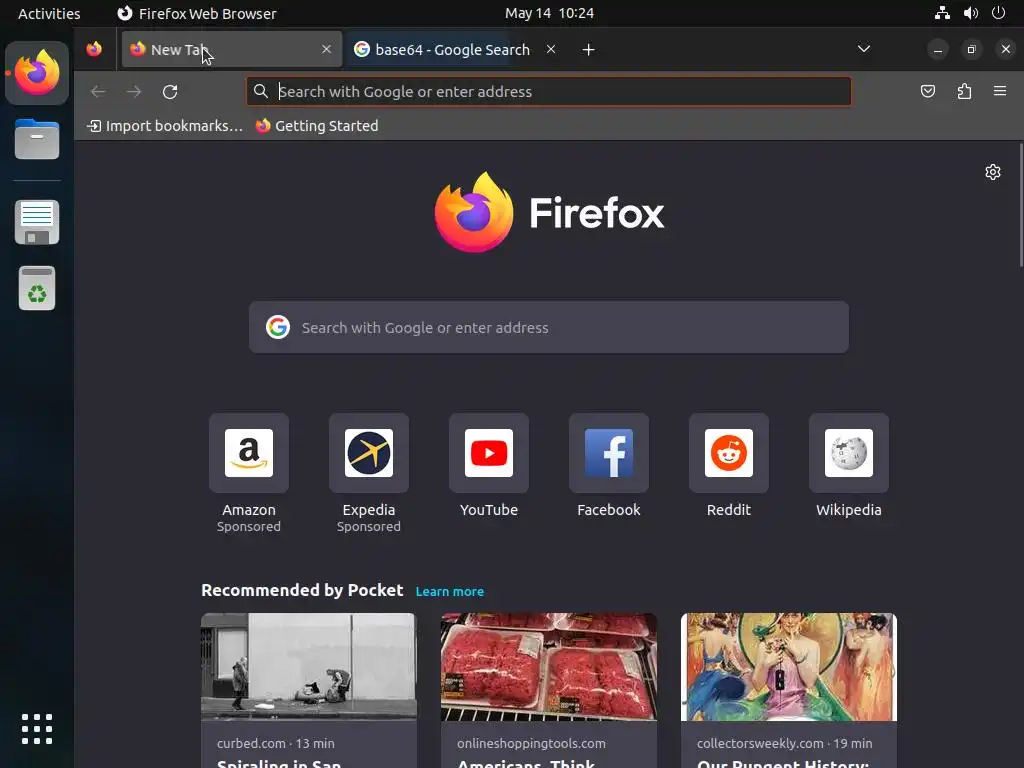Click the Firefox logo on page
The width and height of the screenshot is (1024, 768).
click(x=549, y=212)
